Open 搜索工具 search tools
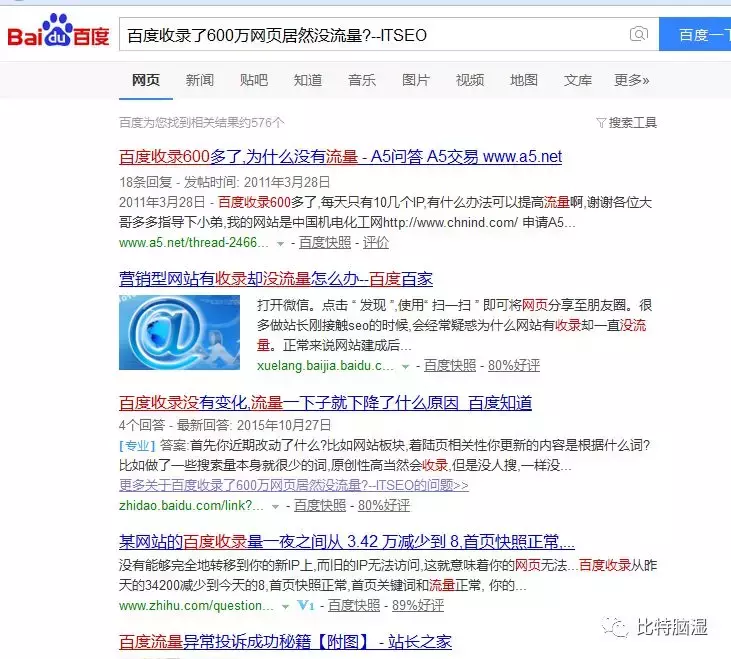This screenshot has width=731, height=659. click(633, 123)
